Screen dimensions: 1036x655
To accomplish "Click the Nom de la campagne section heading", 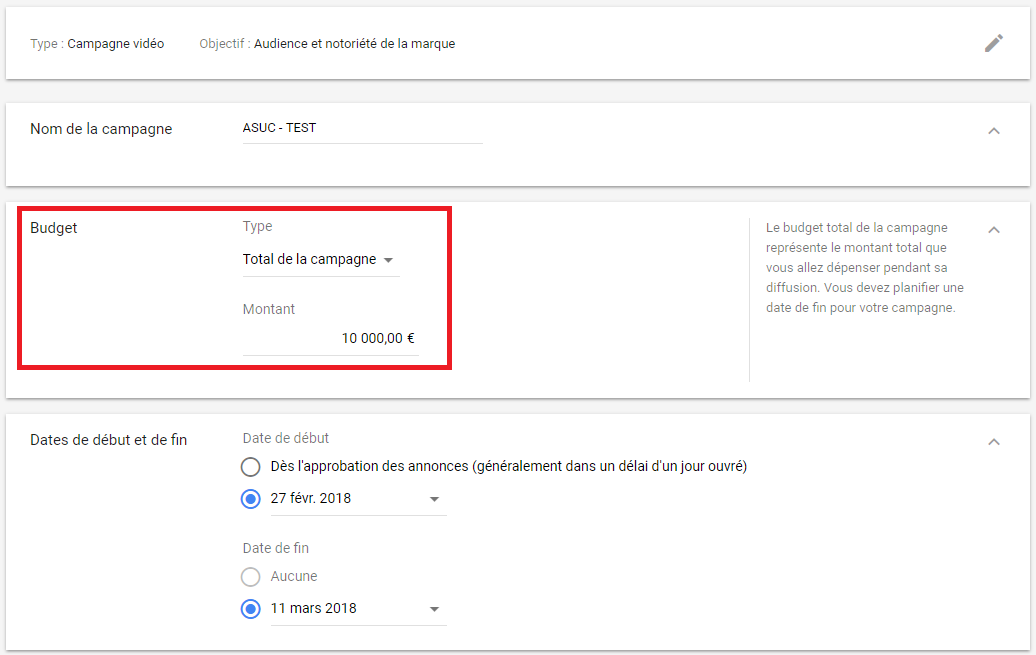I will click(101, 129).
